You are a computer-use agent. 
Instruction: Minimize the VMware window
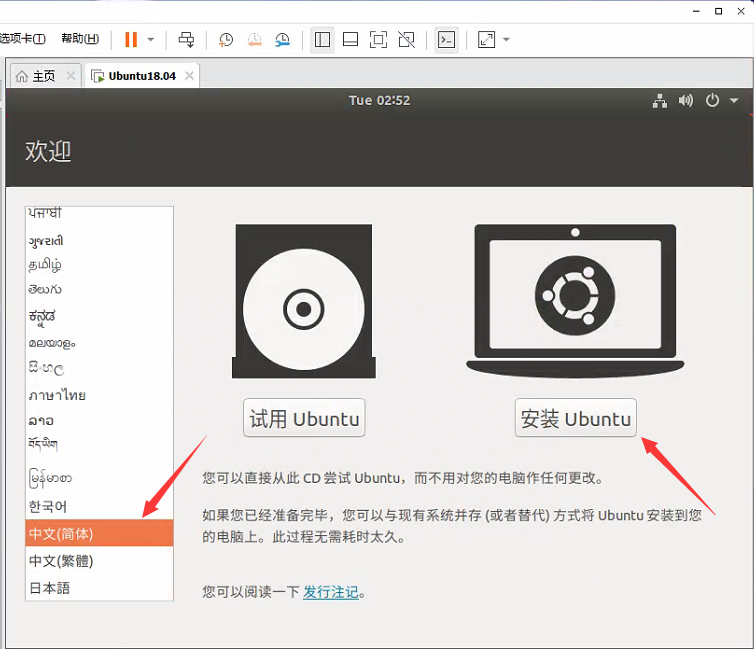(x=696, y=11)
